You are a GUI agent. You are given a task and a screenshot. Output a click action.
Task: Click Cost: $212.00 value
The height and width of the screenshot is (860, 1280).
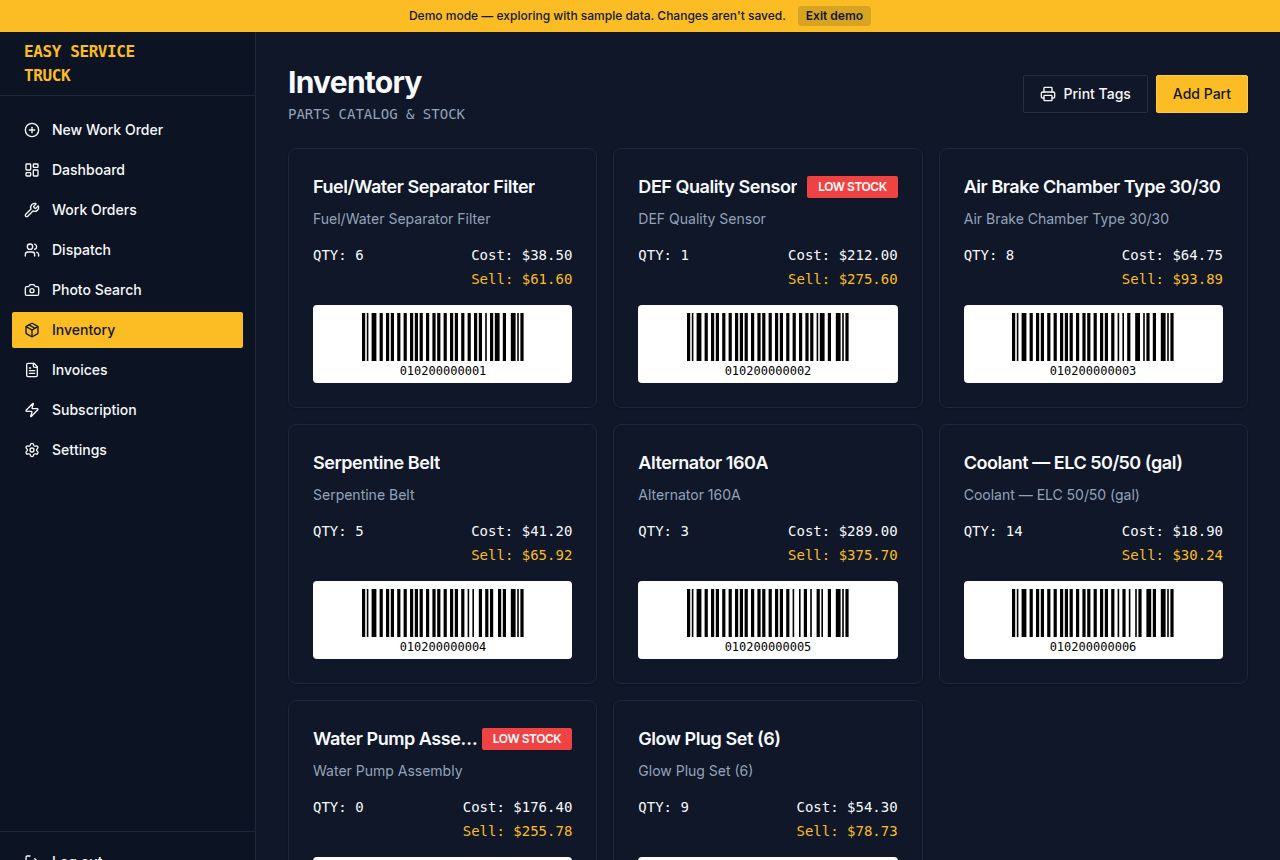(843, 255)
